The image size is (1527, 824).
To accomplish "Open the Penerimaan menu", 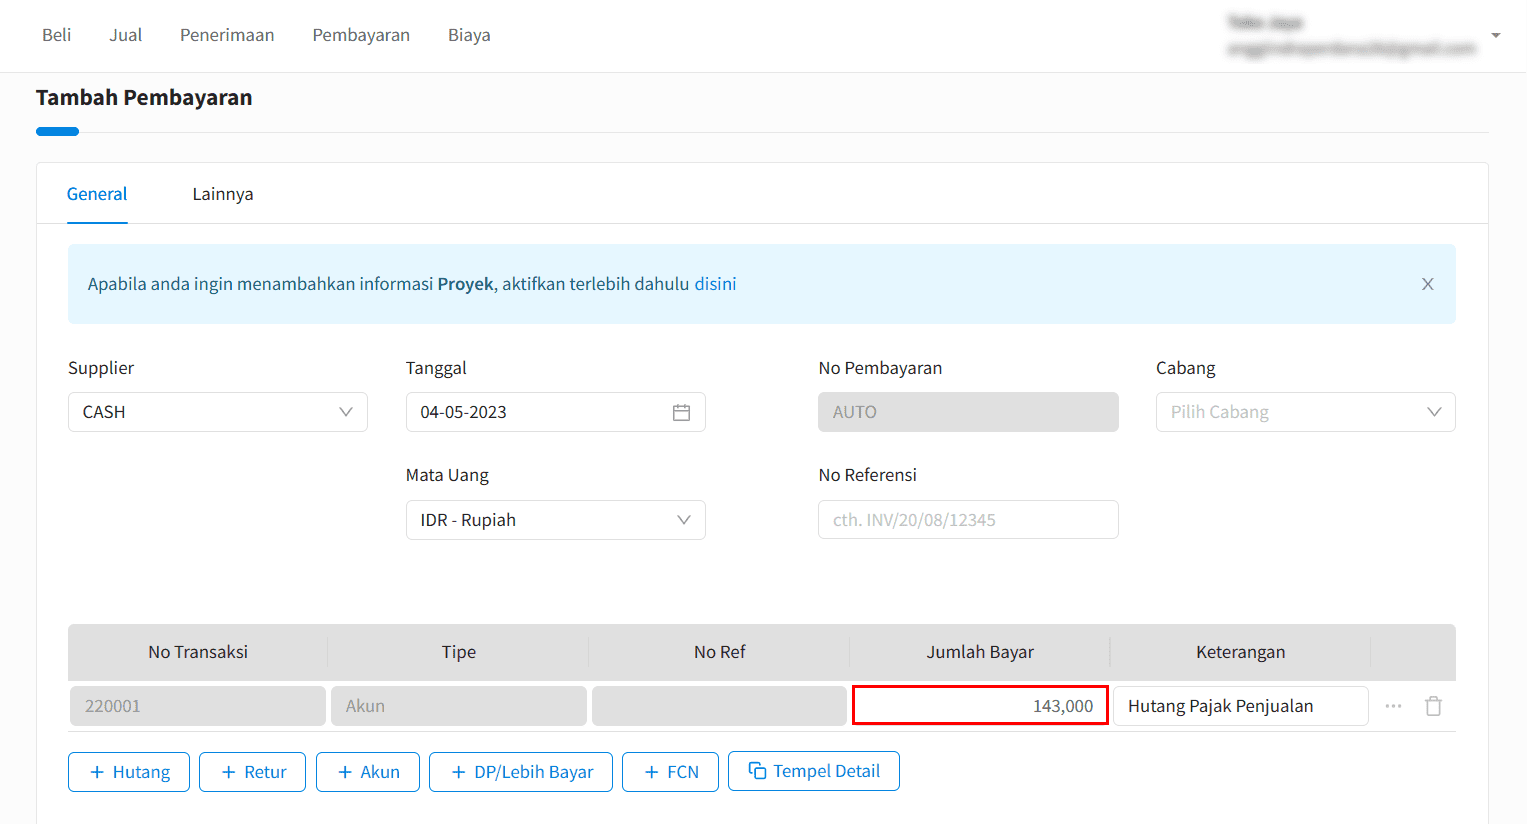I will pos(227,35).
